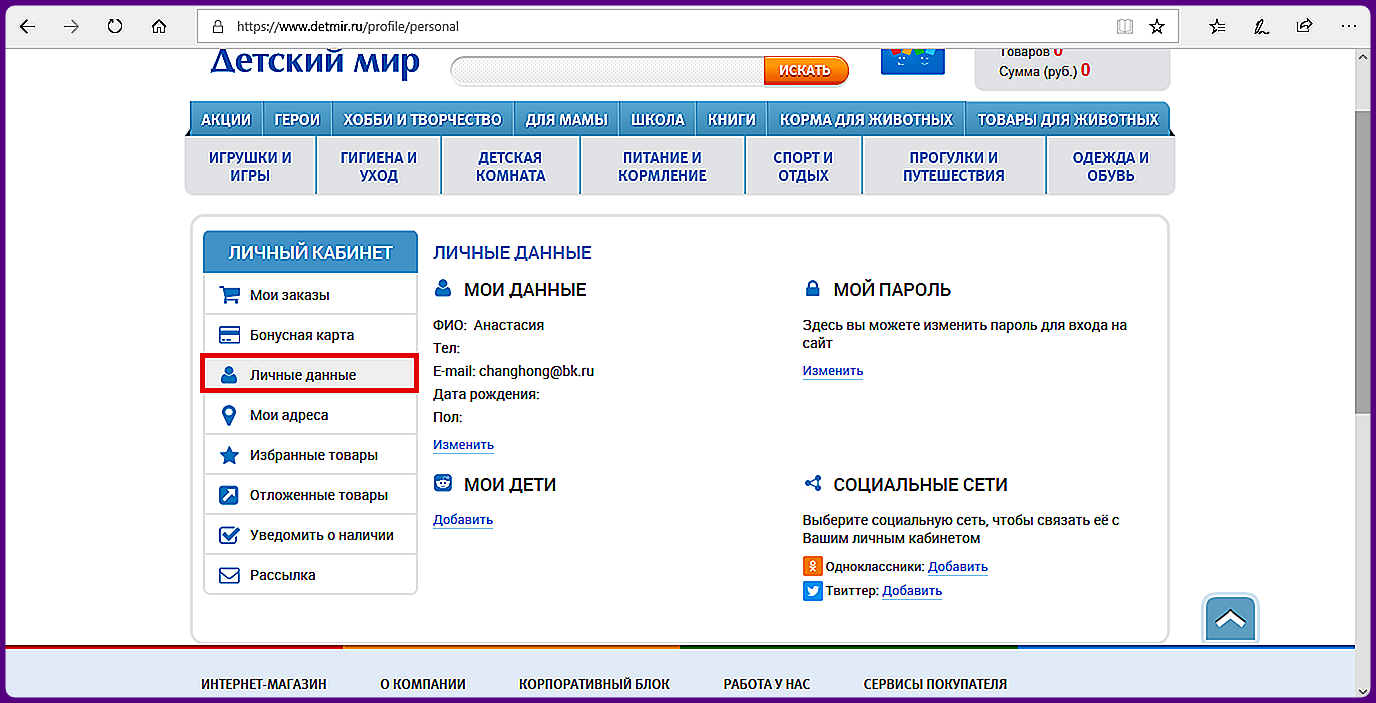This screenshot has height=703, width=1376.
Task: Click Изменить under МОИ ДАННЫЕ
Action: [x=463, y=445]
